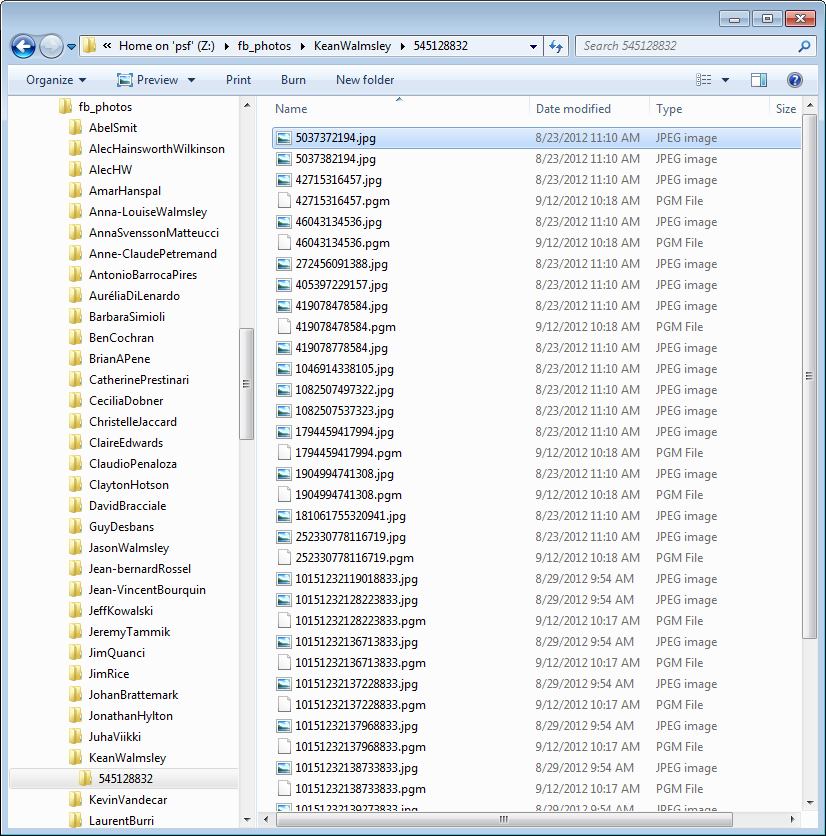The image size is (826, 836).
Task: Expand the Preview dropdown arrow
Action: (188, 80)
